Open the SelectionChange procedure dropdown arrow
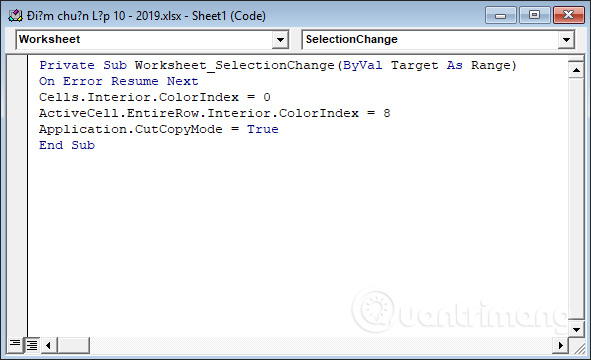This screenshot has height=360, width=591. (566, 40)
